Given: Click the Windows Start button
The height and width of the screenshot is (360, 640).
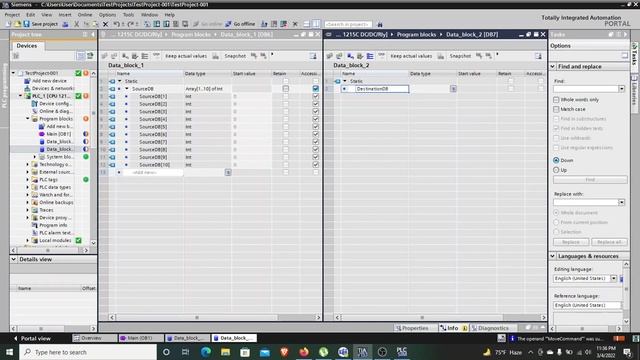Looking at the screenshot, I should (x=9, y=352).
